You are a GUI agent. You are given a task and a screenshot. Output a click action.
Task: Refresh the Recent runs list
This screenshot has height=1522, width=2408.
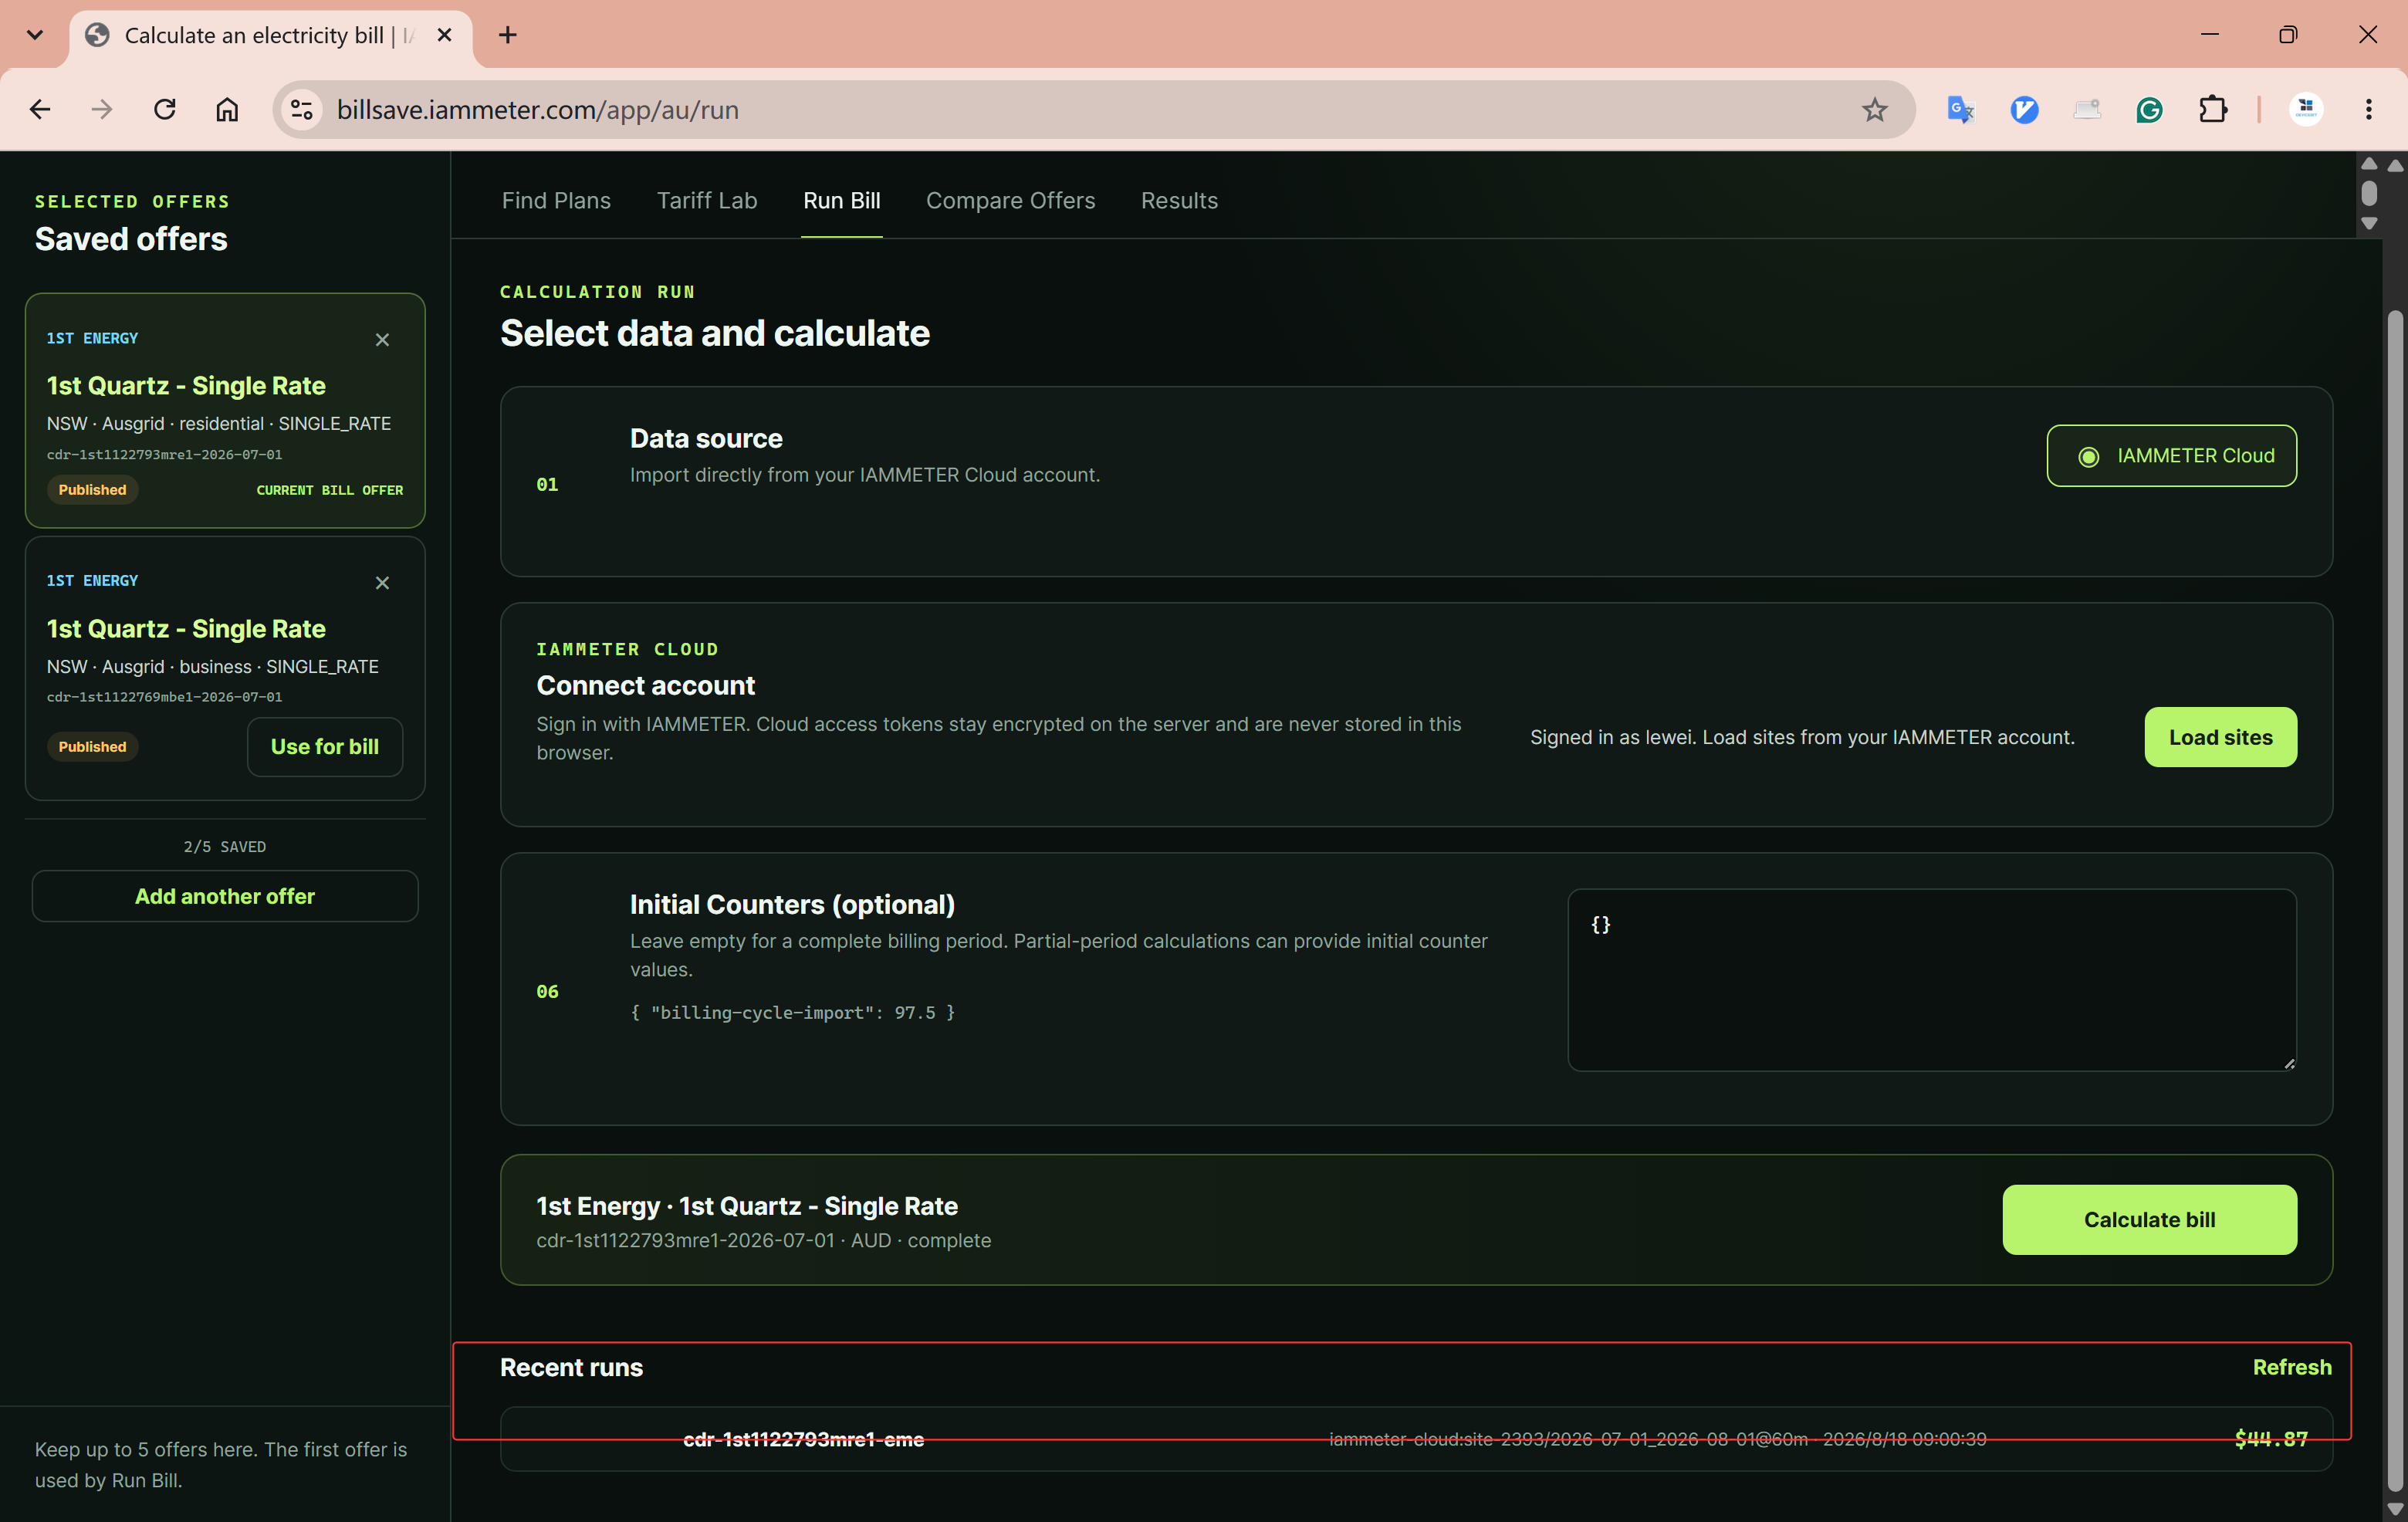click(2292, 1367)
